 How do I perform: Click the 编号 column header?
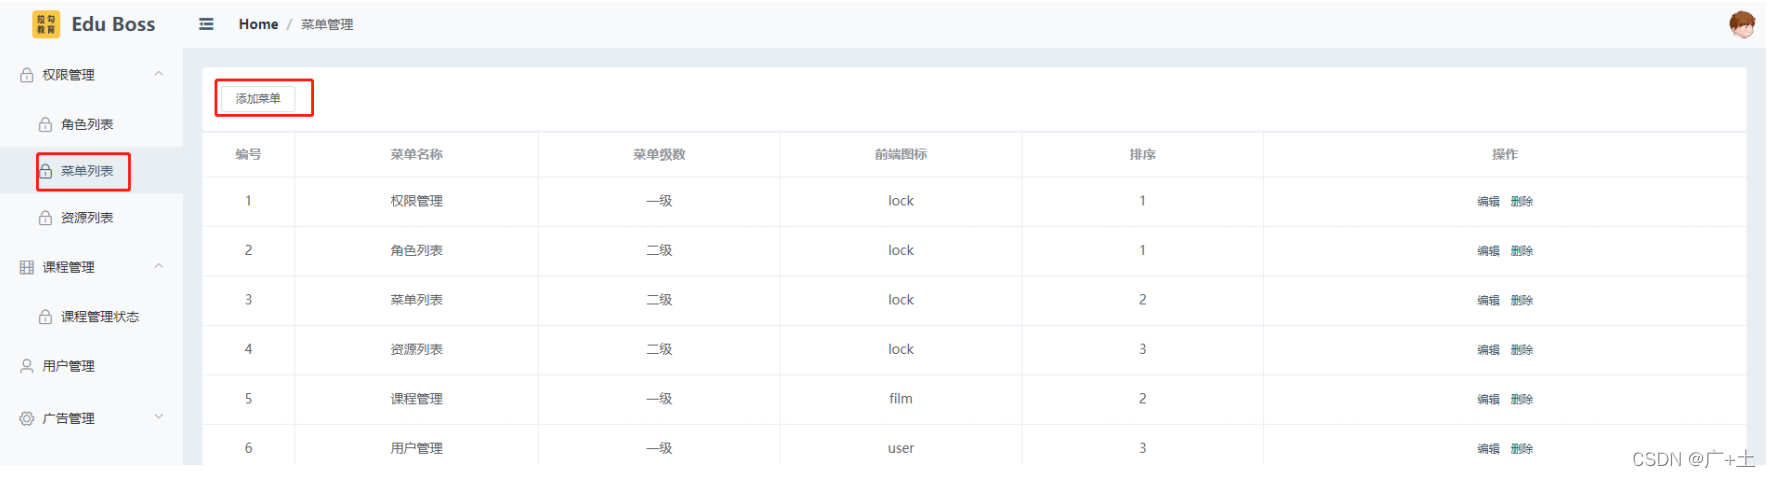pyautogui.click(x=248, y=154)
